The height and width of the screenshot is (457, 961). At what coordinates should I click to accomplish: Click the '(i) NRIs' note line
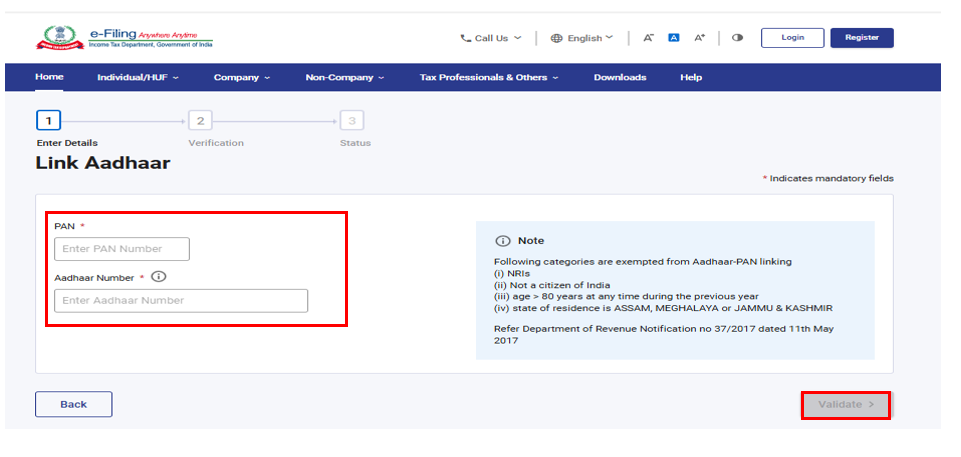click(512, 273)
